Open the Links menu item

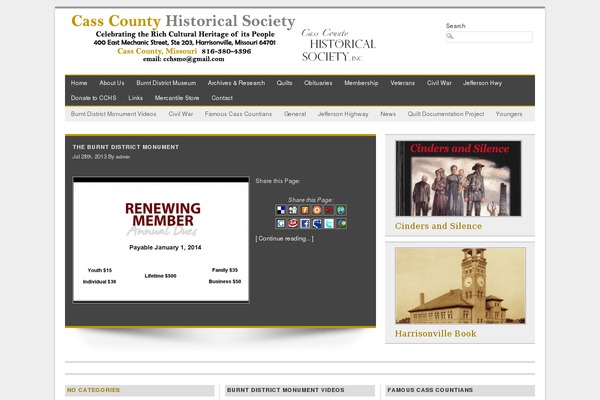(x=135, y=98)
